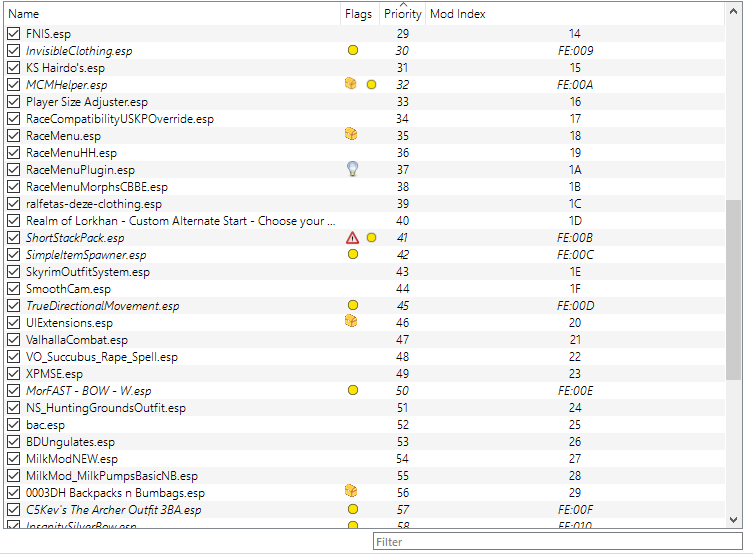Sort plugins by the Name column header
This screenshot has width=753, height=554.
click(172, 14)
